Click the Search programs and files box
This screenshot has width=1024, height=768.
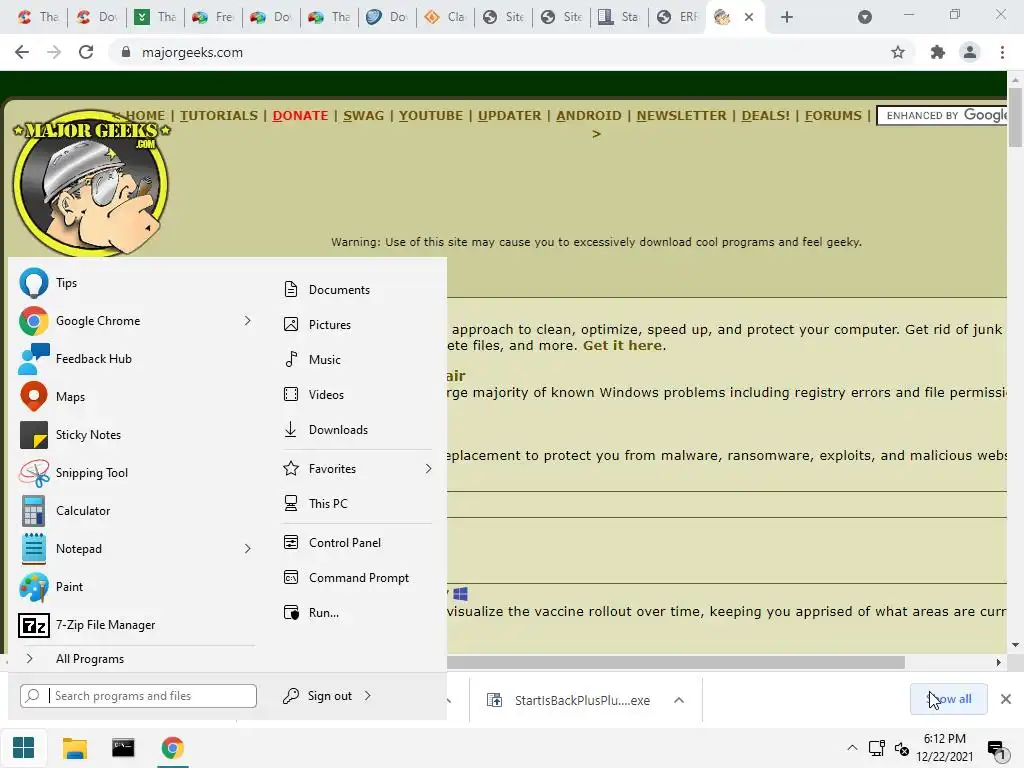coord(138,696)
